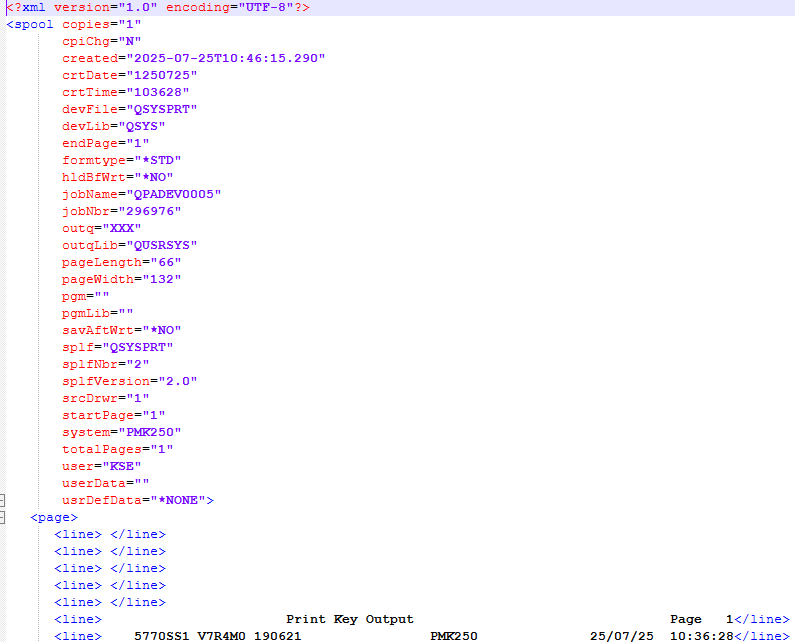Click the srcDrwr="1" attribute
Image resolution: width=795 pixels, height=642 pixels.
click(105, 398)
